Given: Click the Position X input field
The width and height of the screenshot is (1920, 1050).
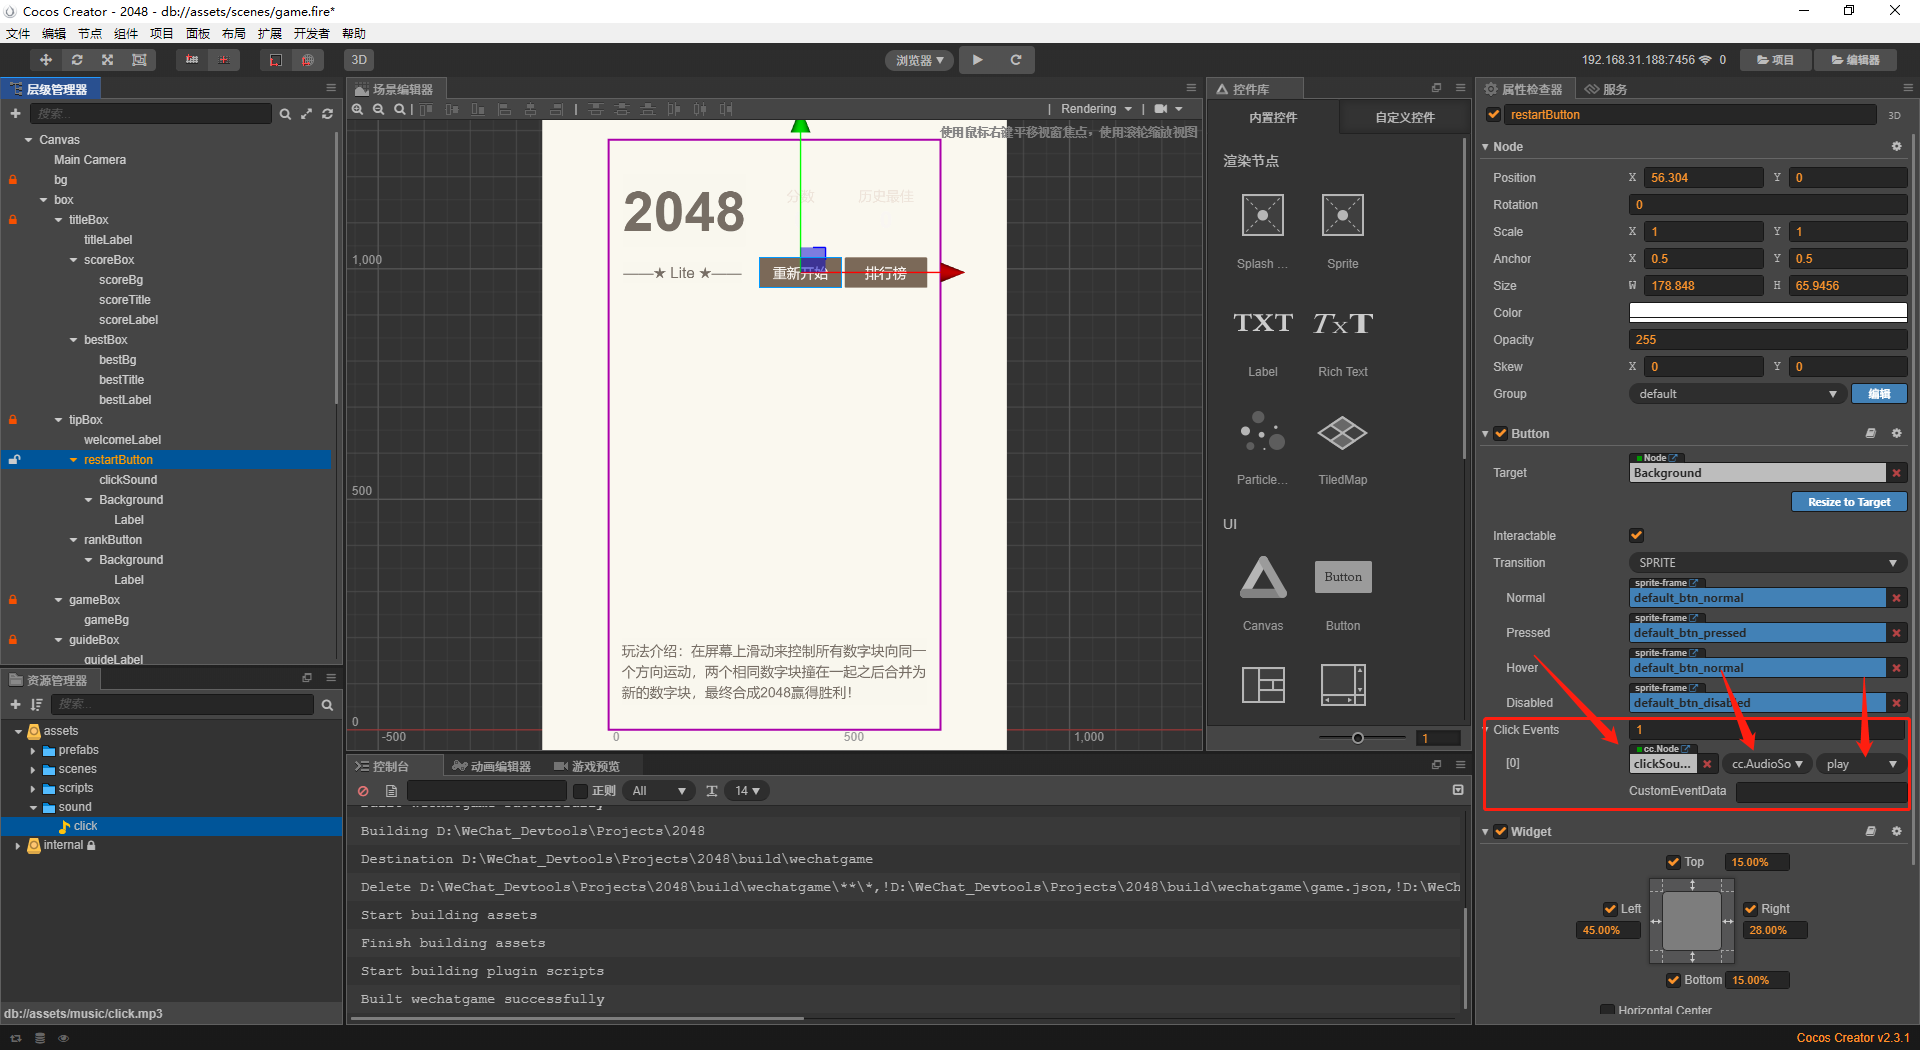Looking at the screenshot, I should [x=1704, y=178].
